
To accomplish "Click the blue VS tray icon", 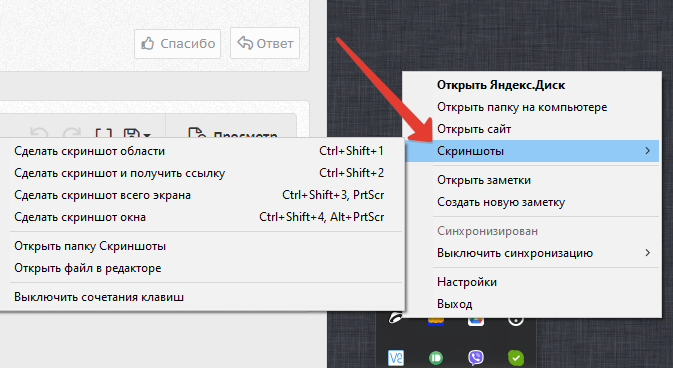I will [x=396, y=358].
